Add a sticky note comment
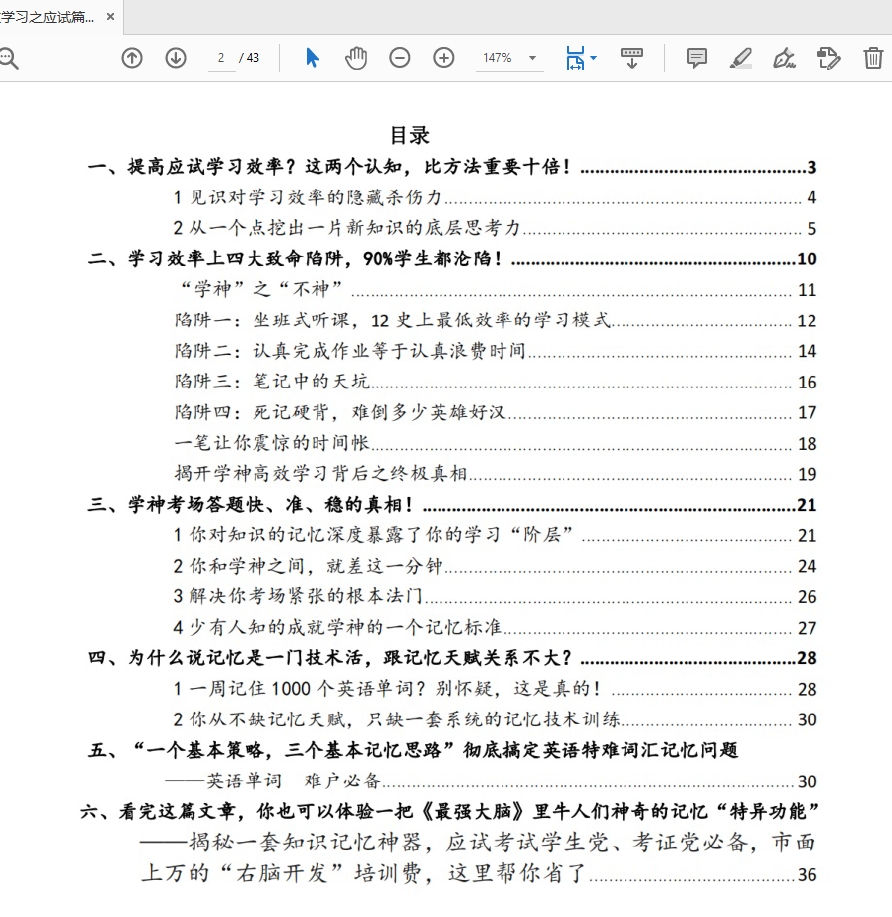This screenshot has width=892, height=917. (697, 58)
